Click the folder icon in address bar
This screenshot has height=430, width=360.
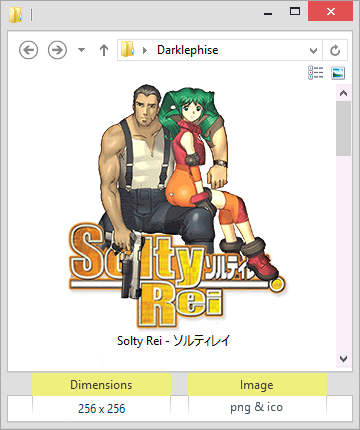127,49
